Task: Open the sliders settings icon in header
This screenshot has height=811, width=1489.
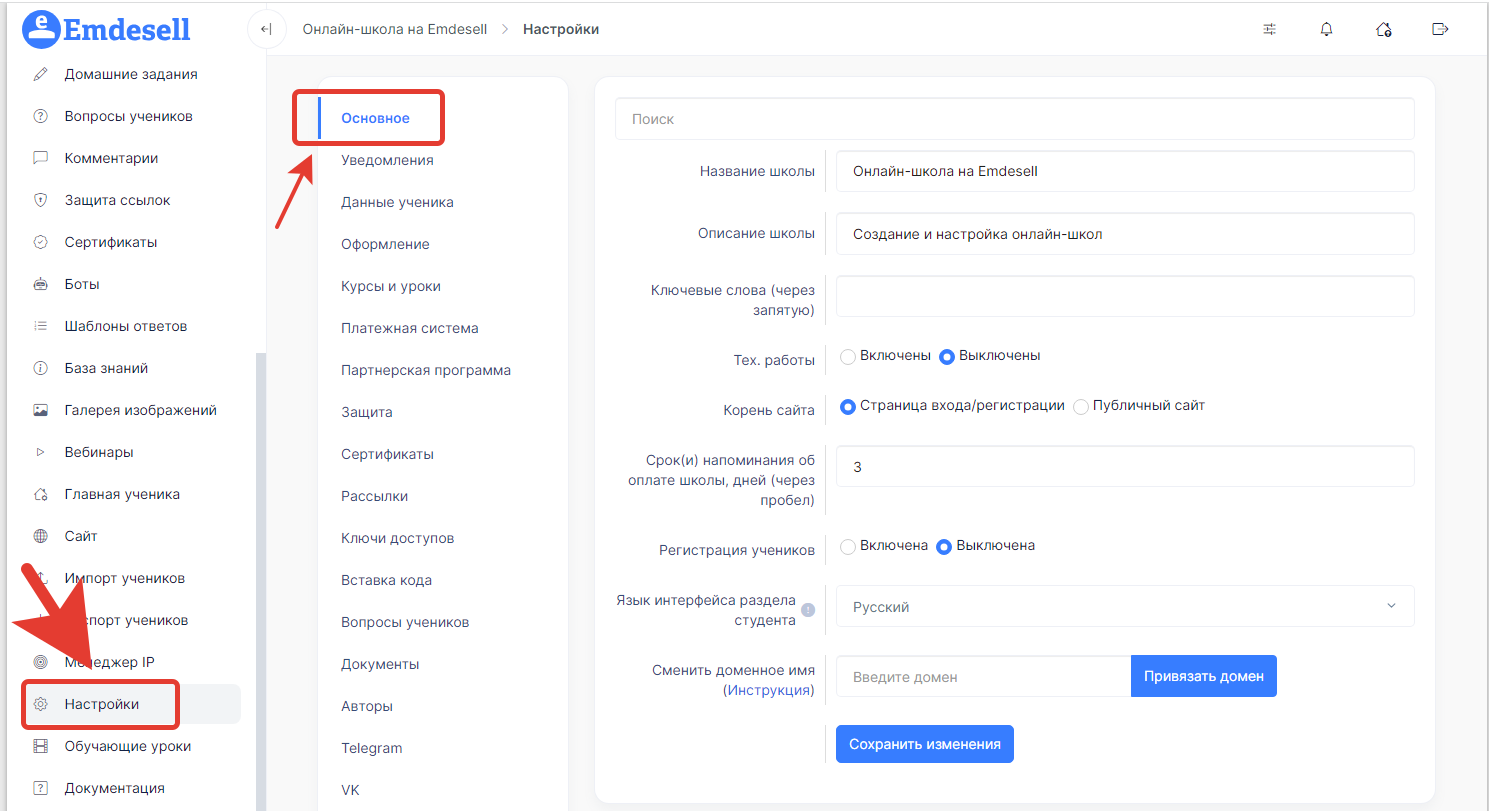Action: (x=1270, y=29)
